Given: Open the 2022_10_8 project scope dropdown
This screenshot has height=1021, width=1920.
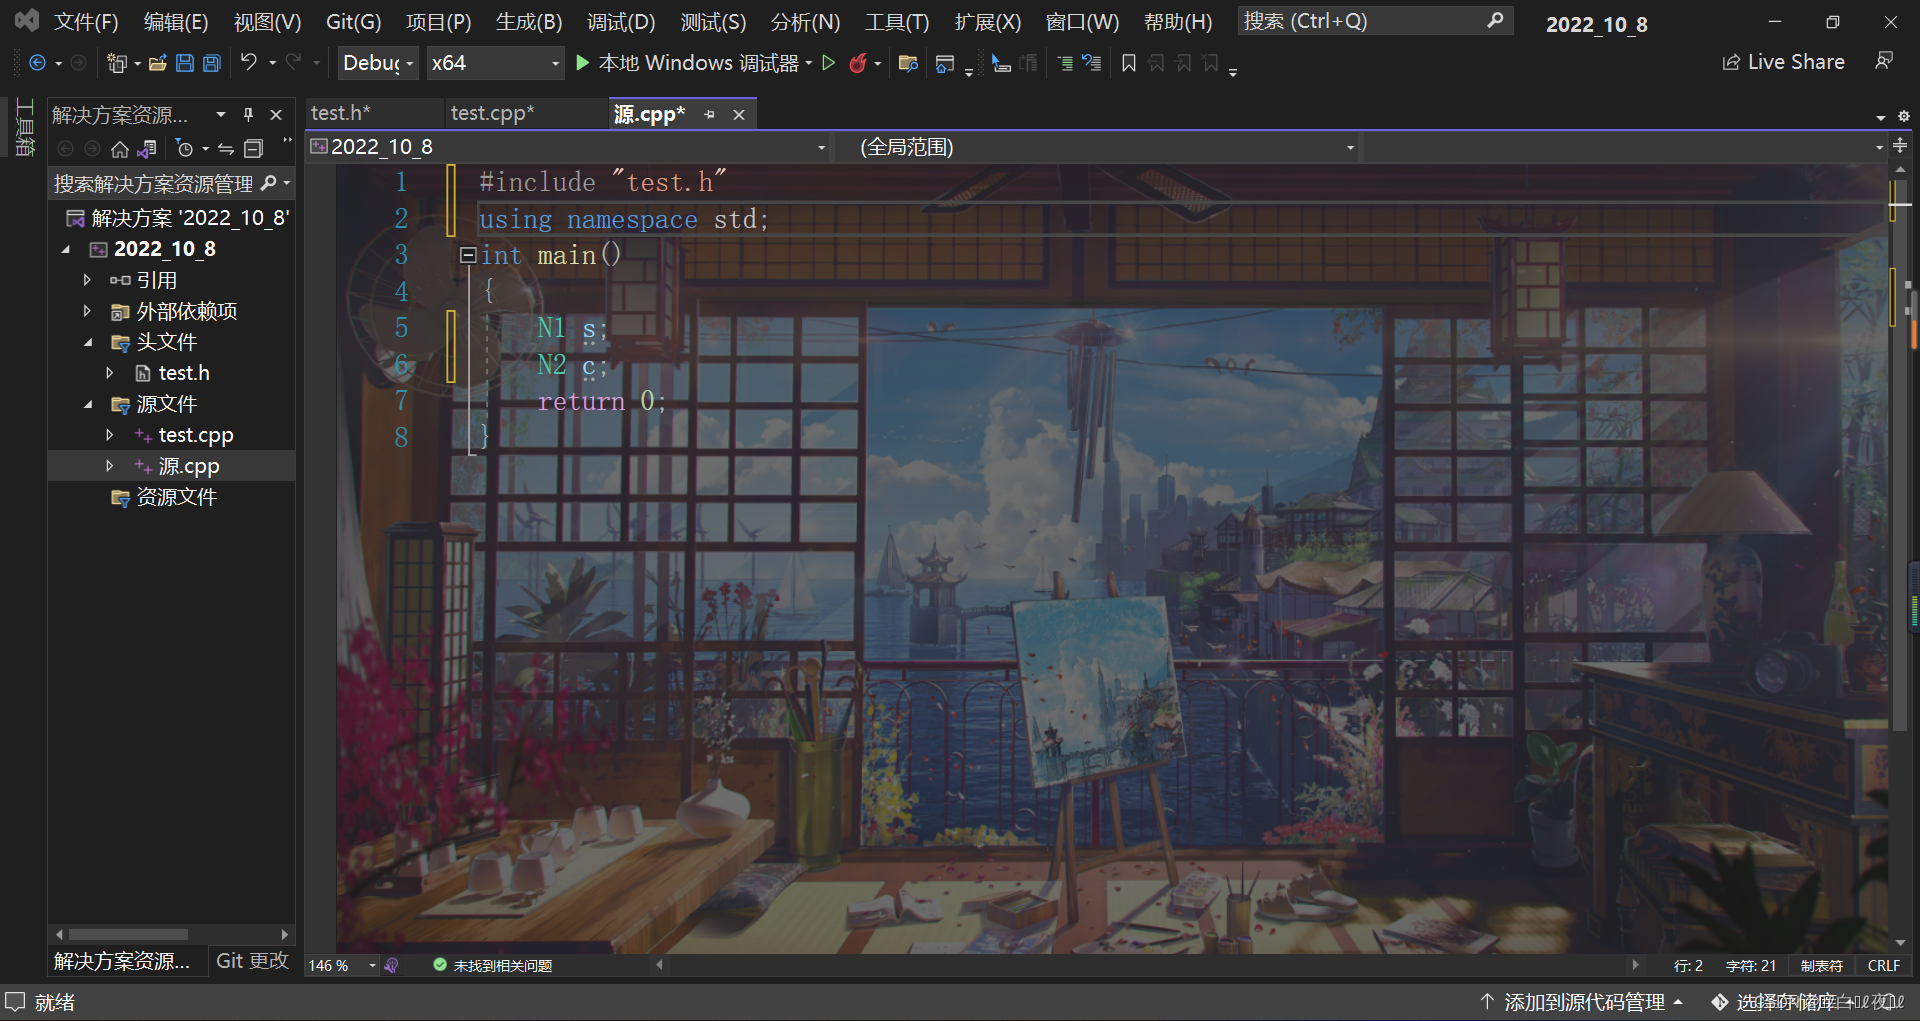Looking at the screenshot, I should click(568, 147).
